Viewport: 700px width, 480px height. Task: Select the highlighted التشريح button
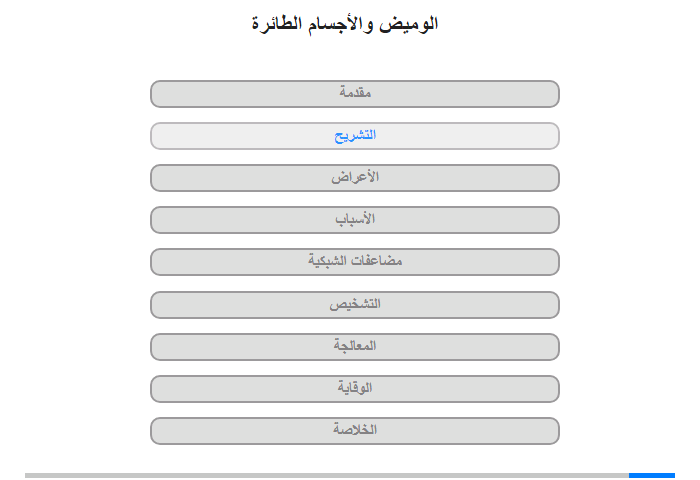[x=354, y=136]
